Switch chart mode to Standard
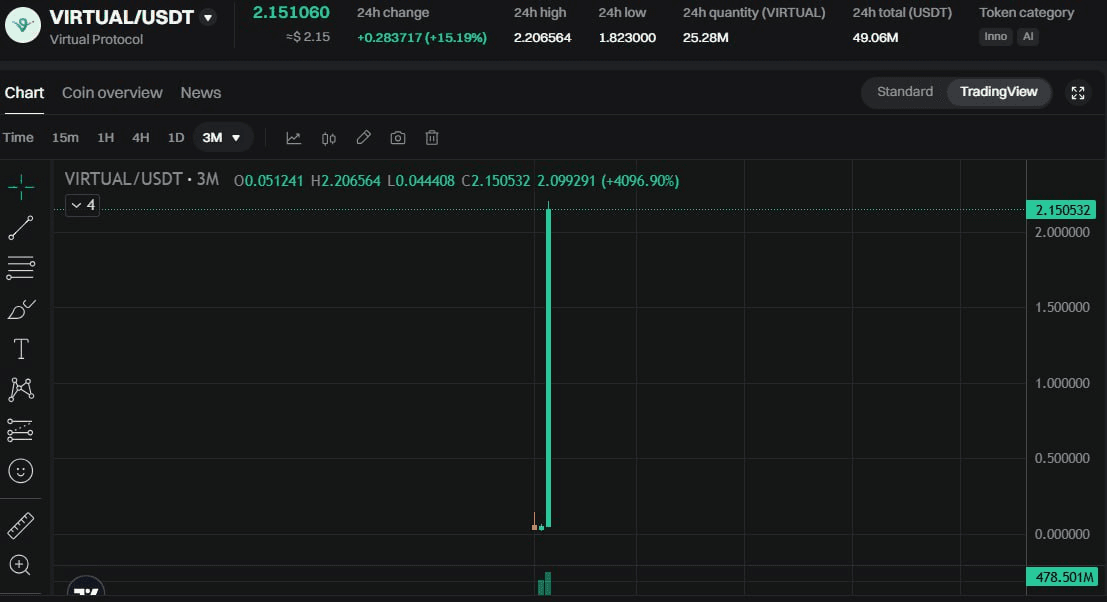Screen dimensions: 1107x602 click(904, 92)
